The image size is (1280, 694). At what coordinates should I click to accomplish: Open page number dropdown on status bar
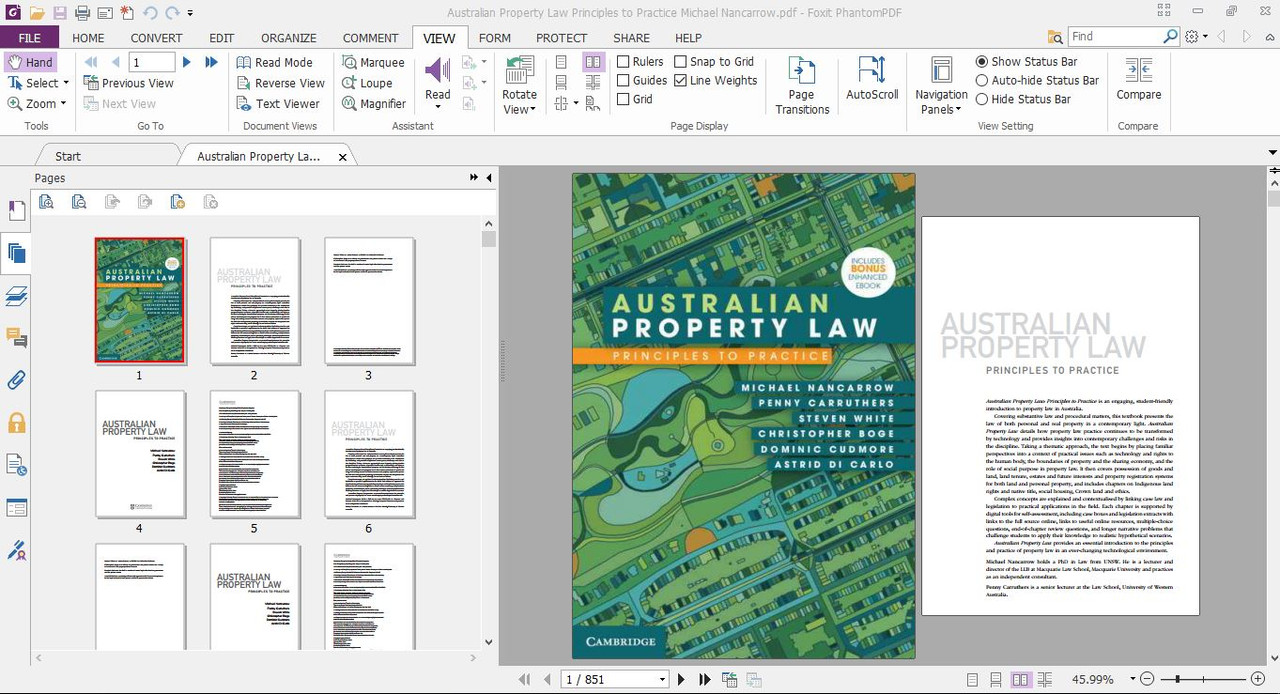click(x=662, y=679)
